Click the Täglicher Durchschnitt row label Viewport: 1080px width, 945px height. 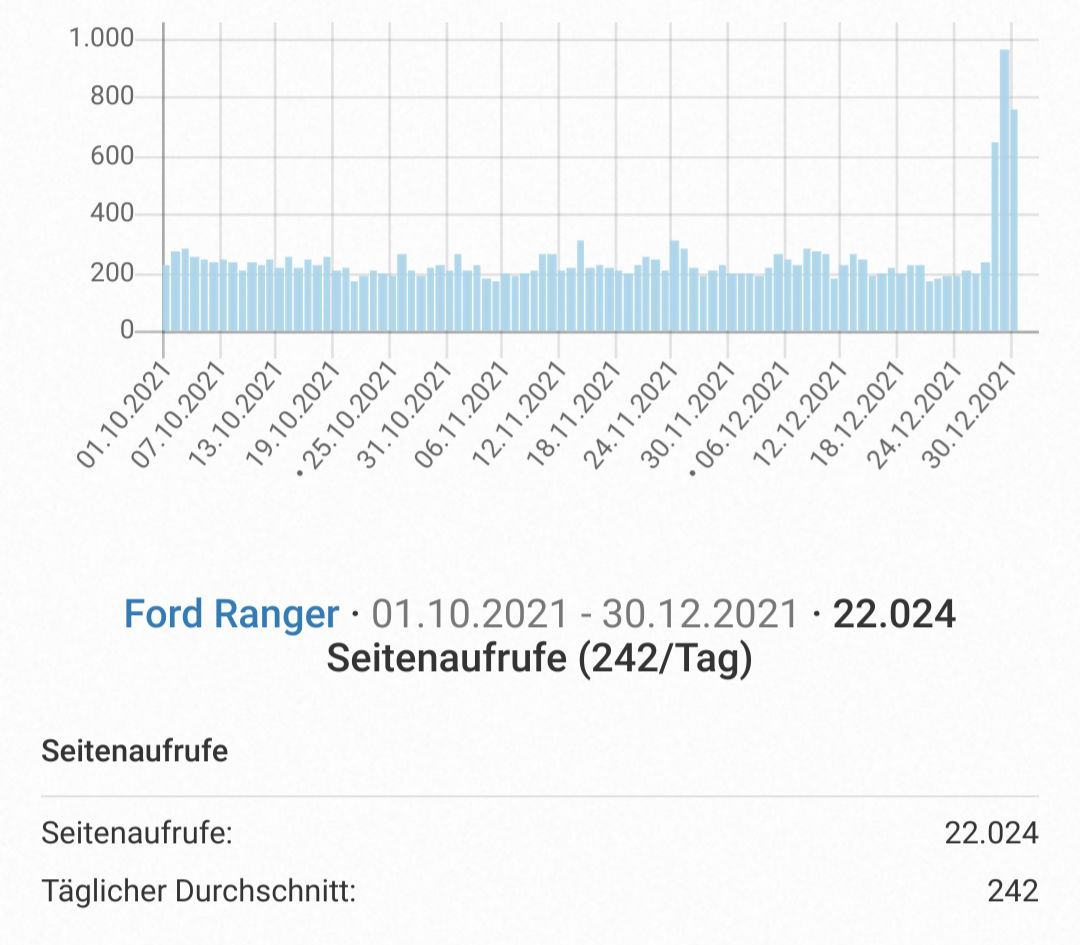click(198, 891)
